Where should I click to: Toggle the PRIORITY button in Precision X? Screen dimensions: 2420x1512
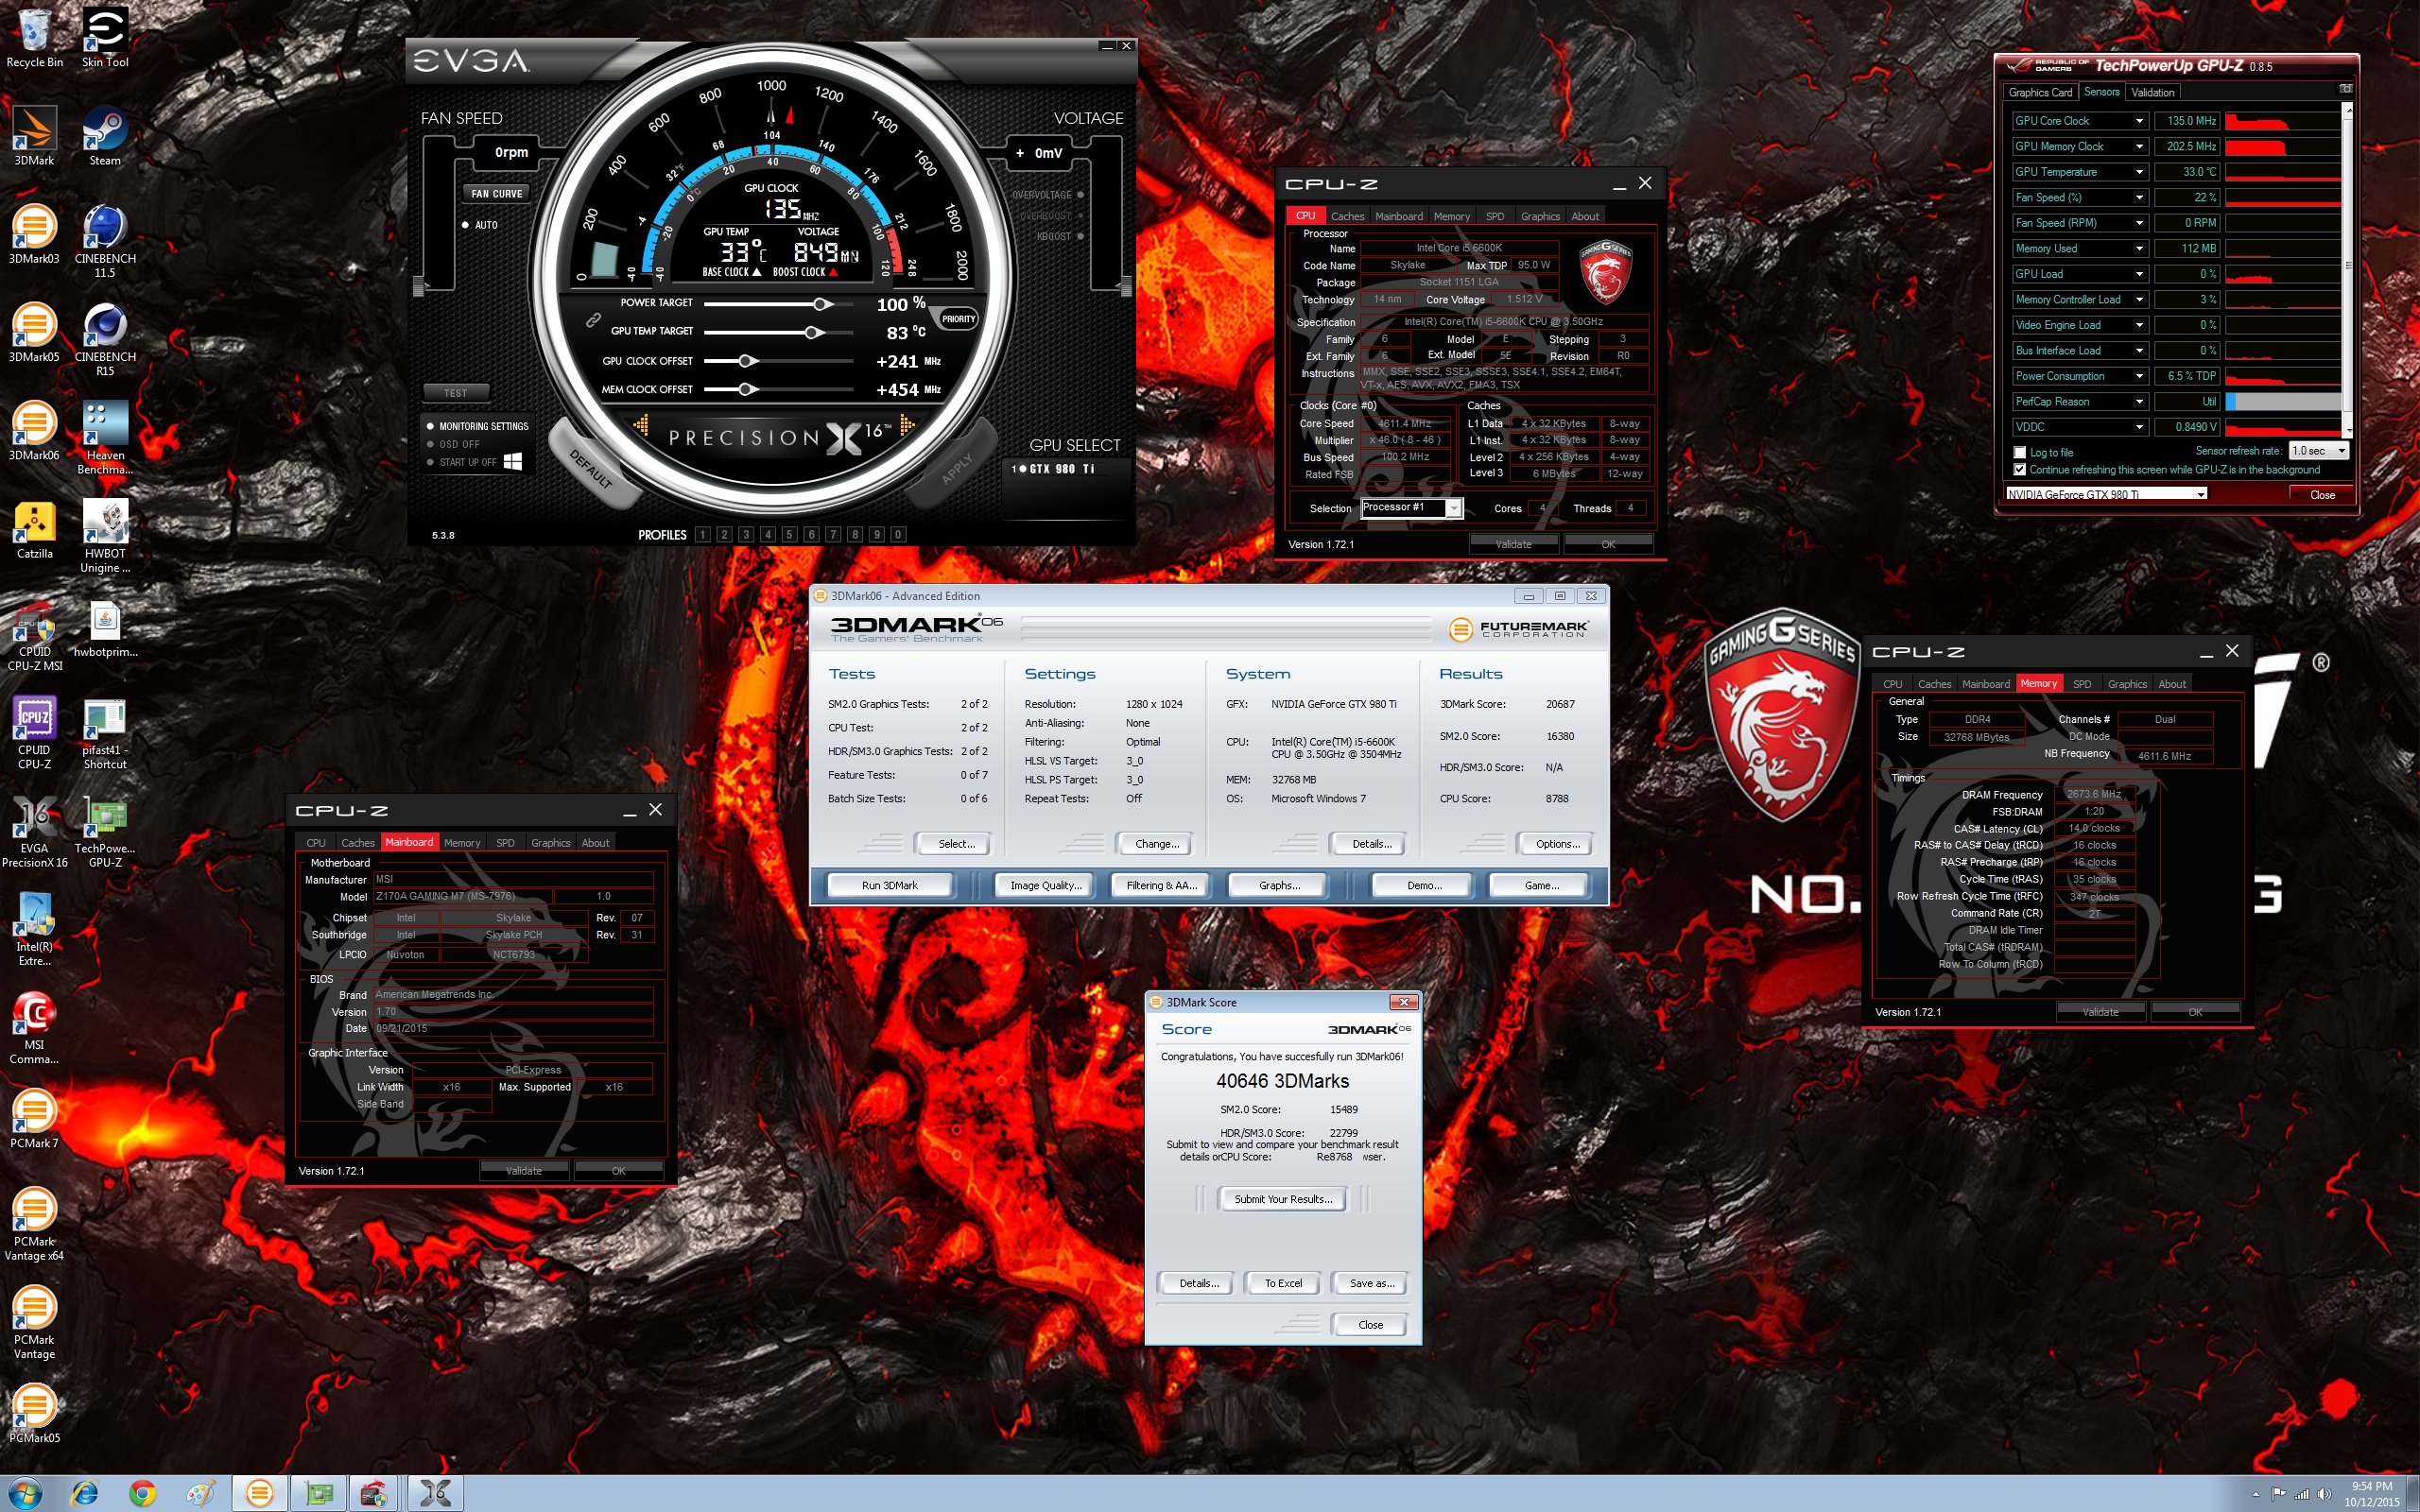click(x=957, y=319)
